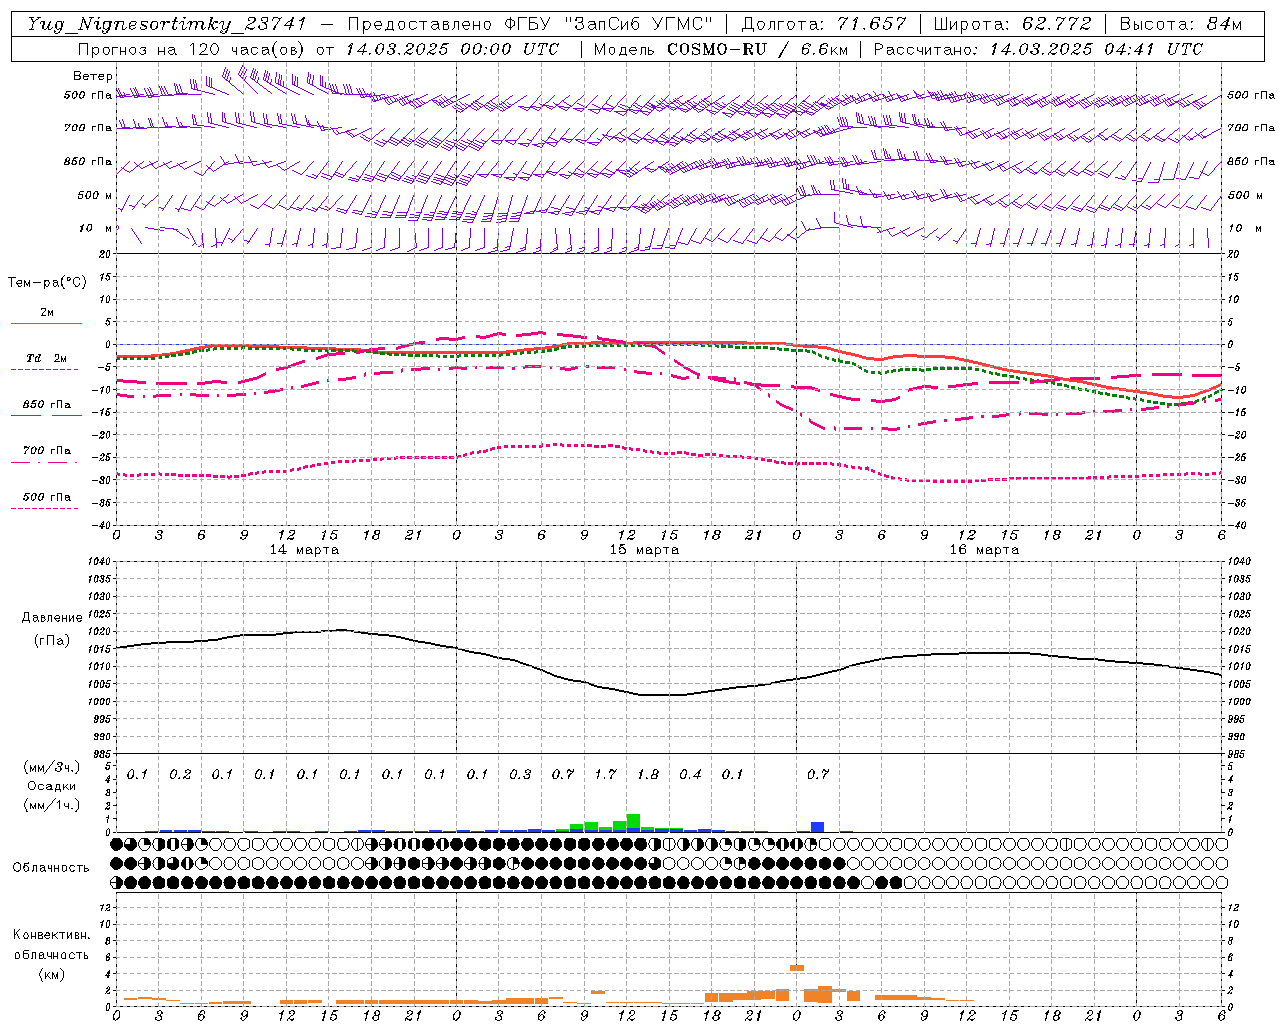Click the tall blue precipitation bar near 16 марта
1280x1024 pixels.
[817, 827]
